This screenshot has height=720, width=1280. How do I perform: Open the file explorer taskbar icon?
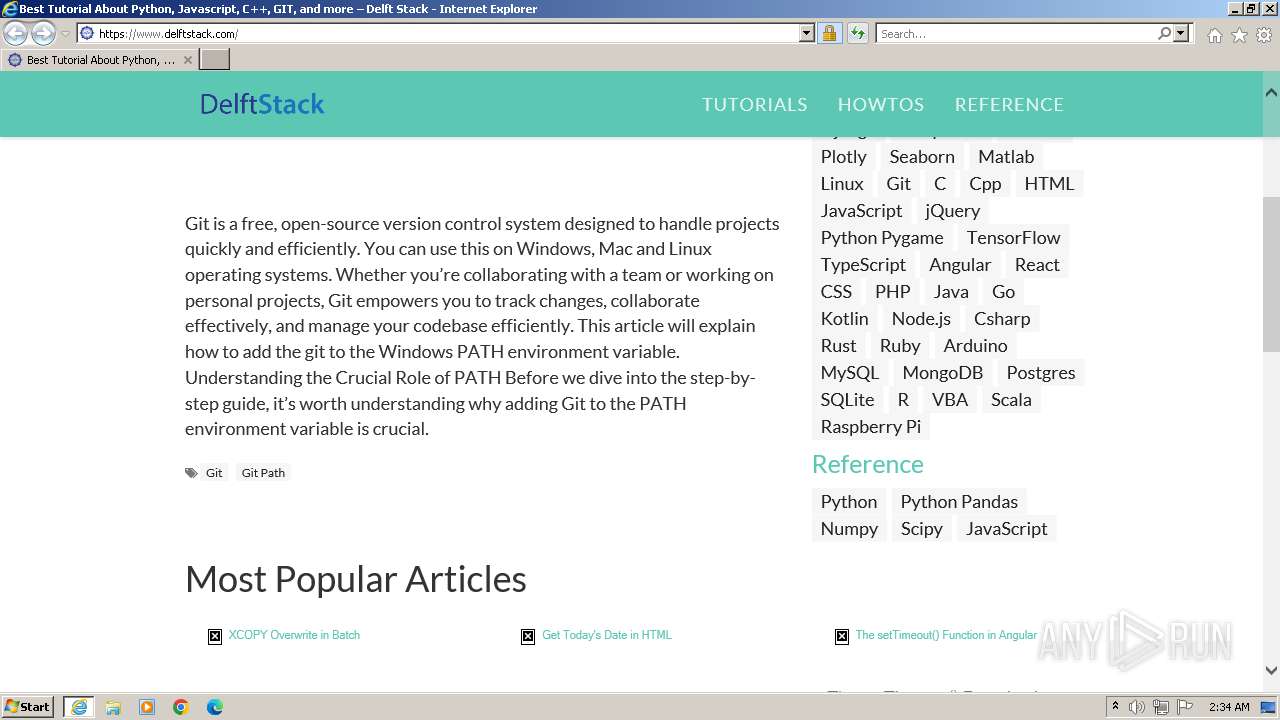[x=113, y=707]
